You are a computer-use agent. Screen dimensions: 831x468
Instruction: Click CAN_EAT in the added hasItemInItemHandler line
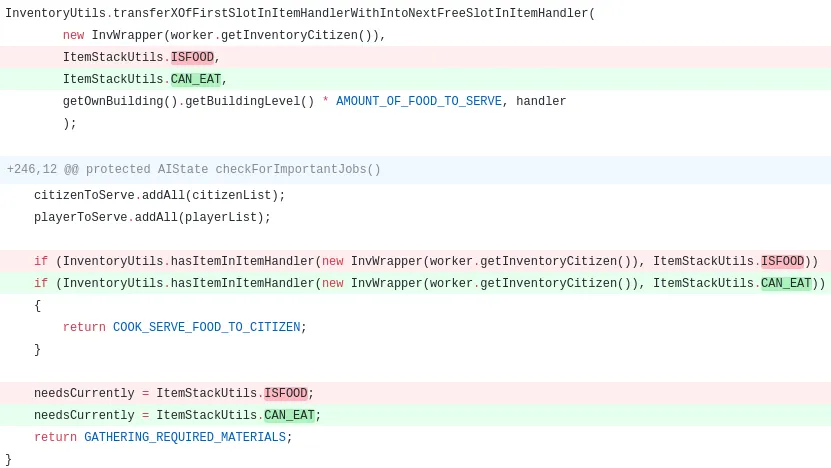[786, 284]
